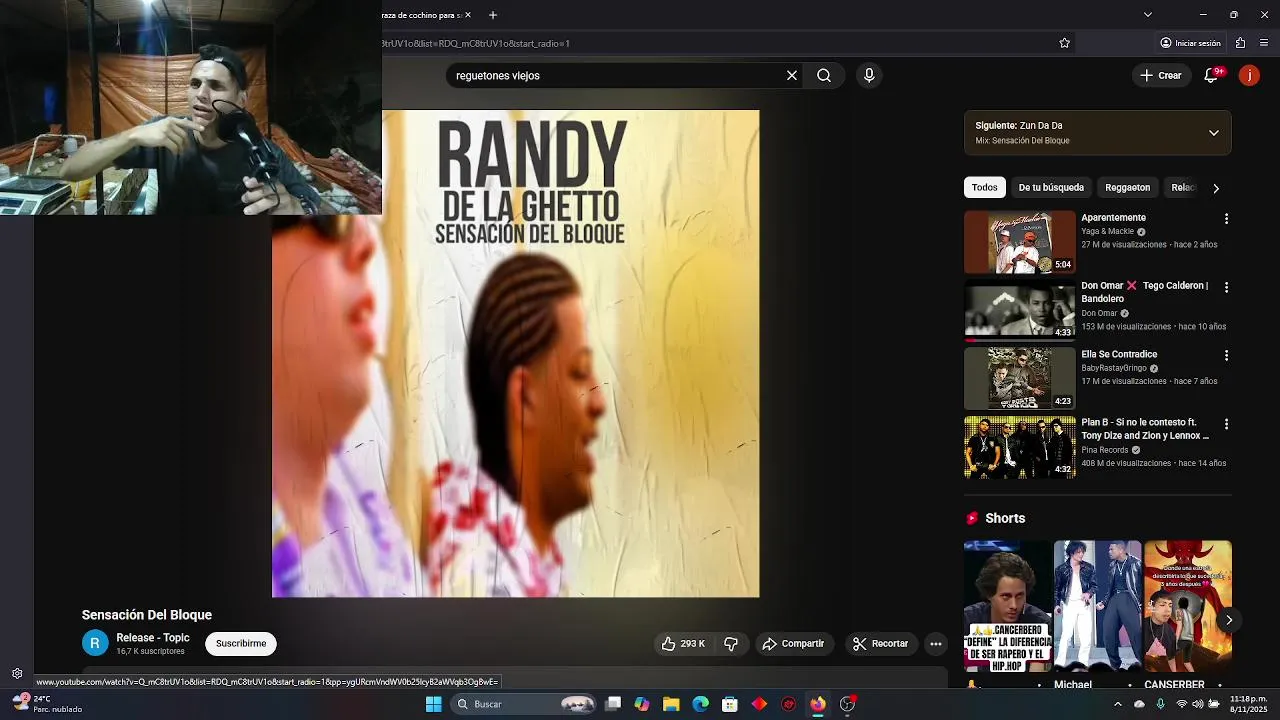This screenshot has width=1280, height=720.
Task: Open the gear icon at bottom left
Action: coord(17,673)
